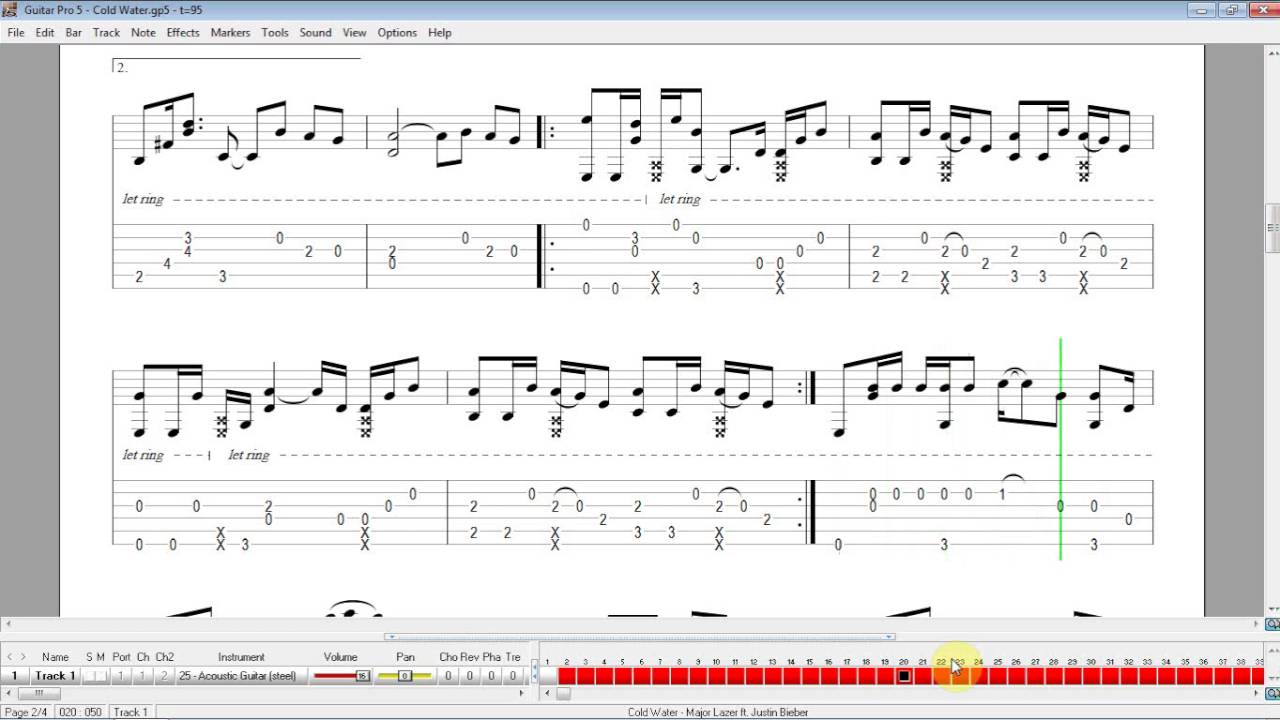1280x720 pixels.
Task: Click the Tre tremolo value for Track 1
Action: point(513,676)
